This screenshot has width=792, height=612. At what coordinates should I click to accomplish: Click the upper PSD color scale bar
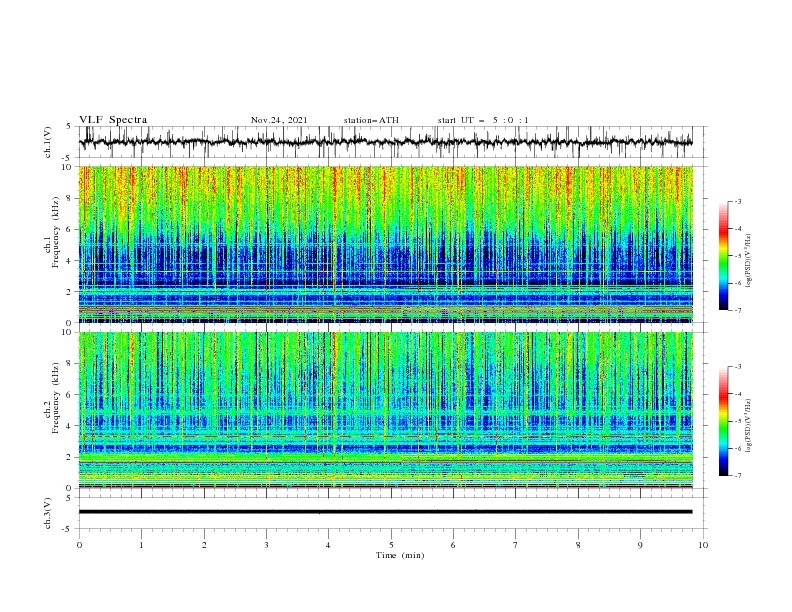[723, 256]
